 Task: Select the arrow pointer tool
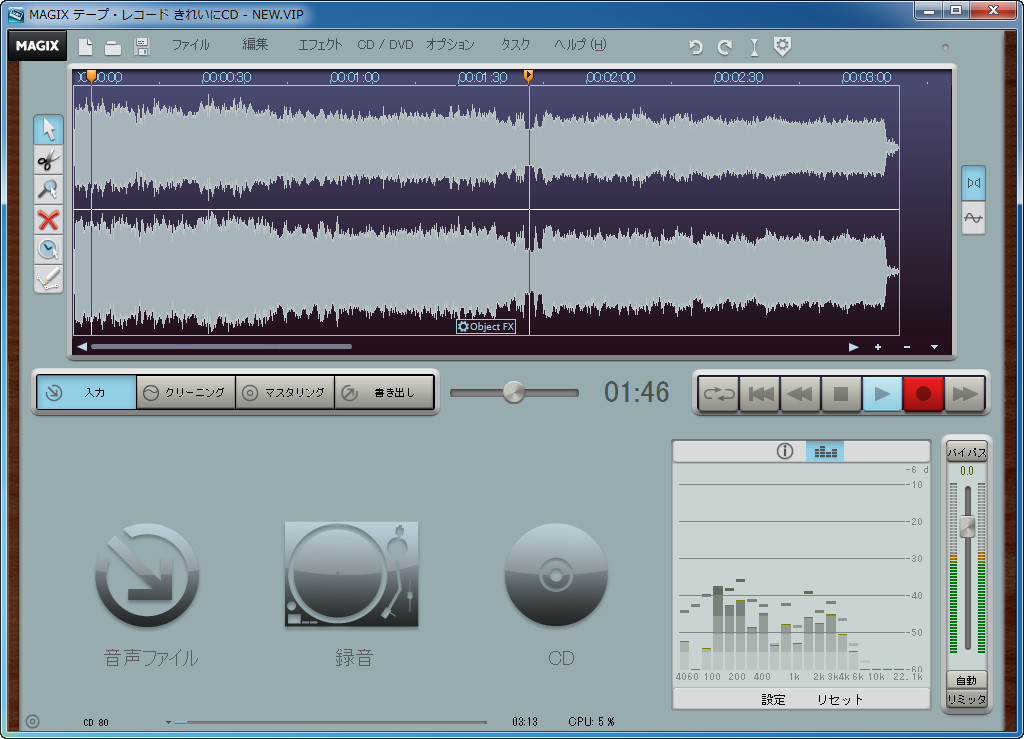pos(48,129)
